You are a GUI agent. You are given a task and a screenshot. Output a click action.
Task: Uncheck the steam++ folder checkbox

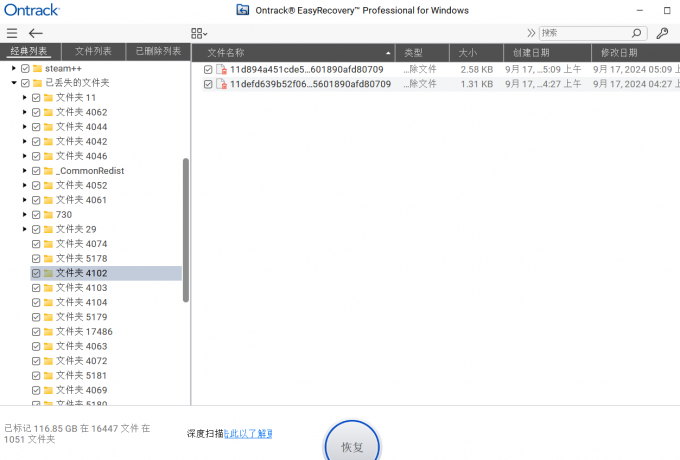26,69
